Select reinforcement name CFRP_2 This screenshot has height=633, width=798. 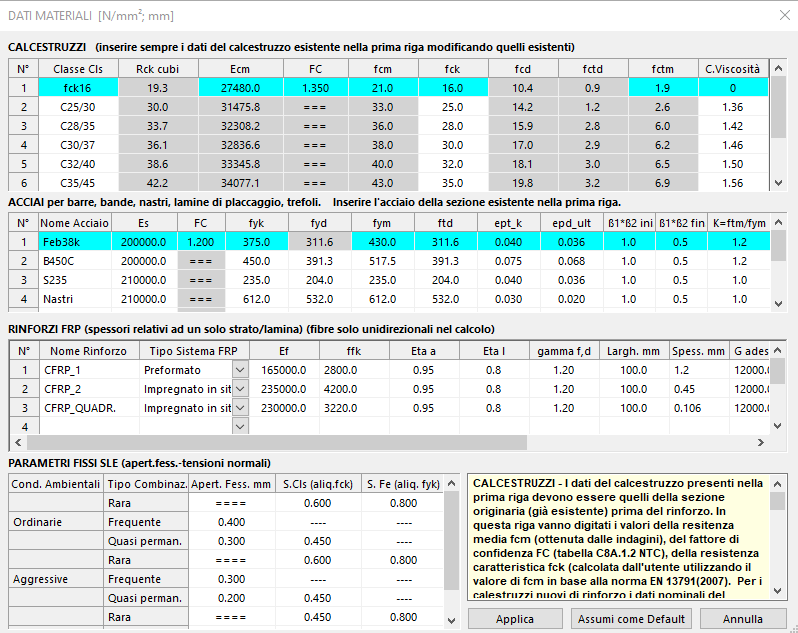click(89, 389)
